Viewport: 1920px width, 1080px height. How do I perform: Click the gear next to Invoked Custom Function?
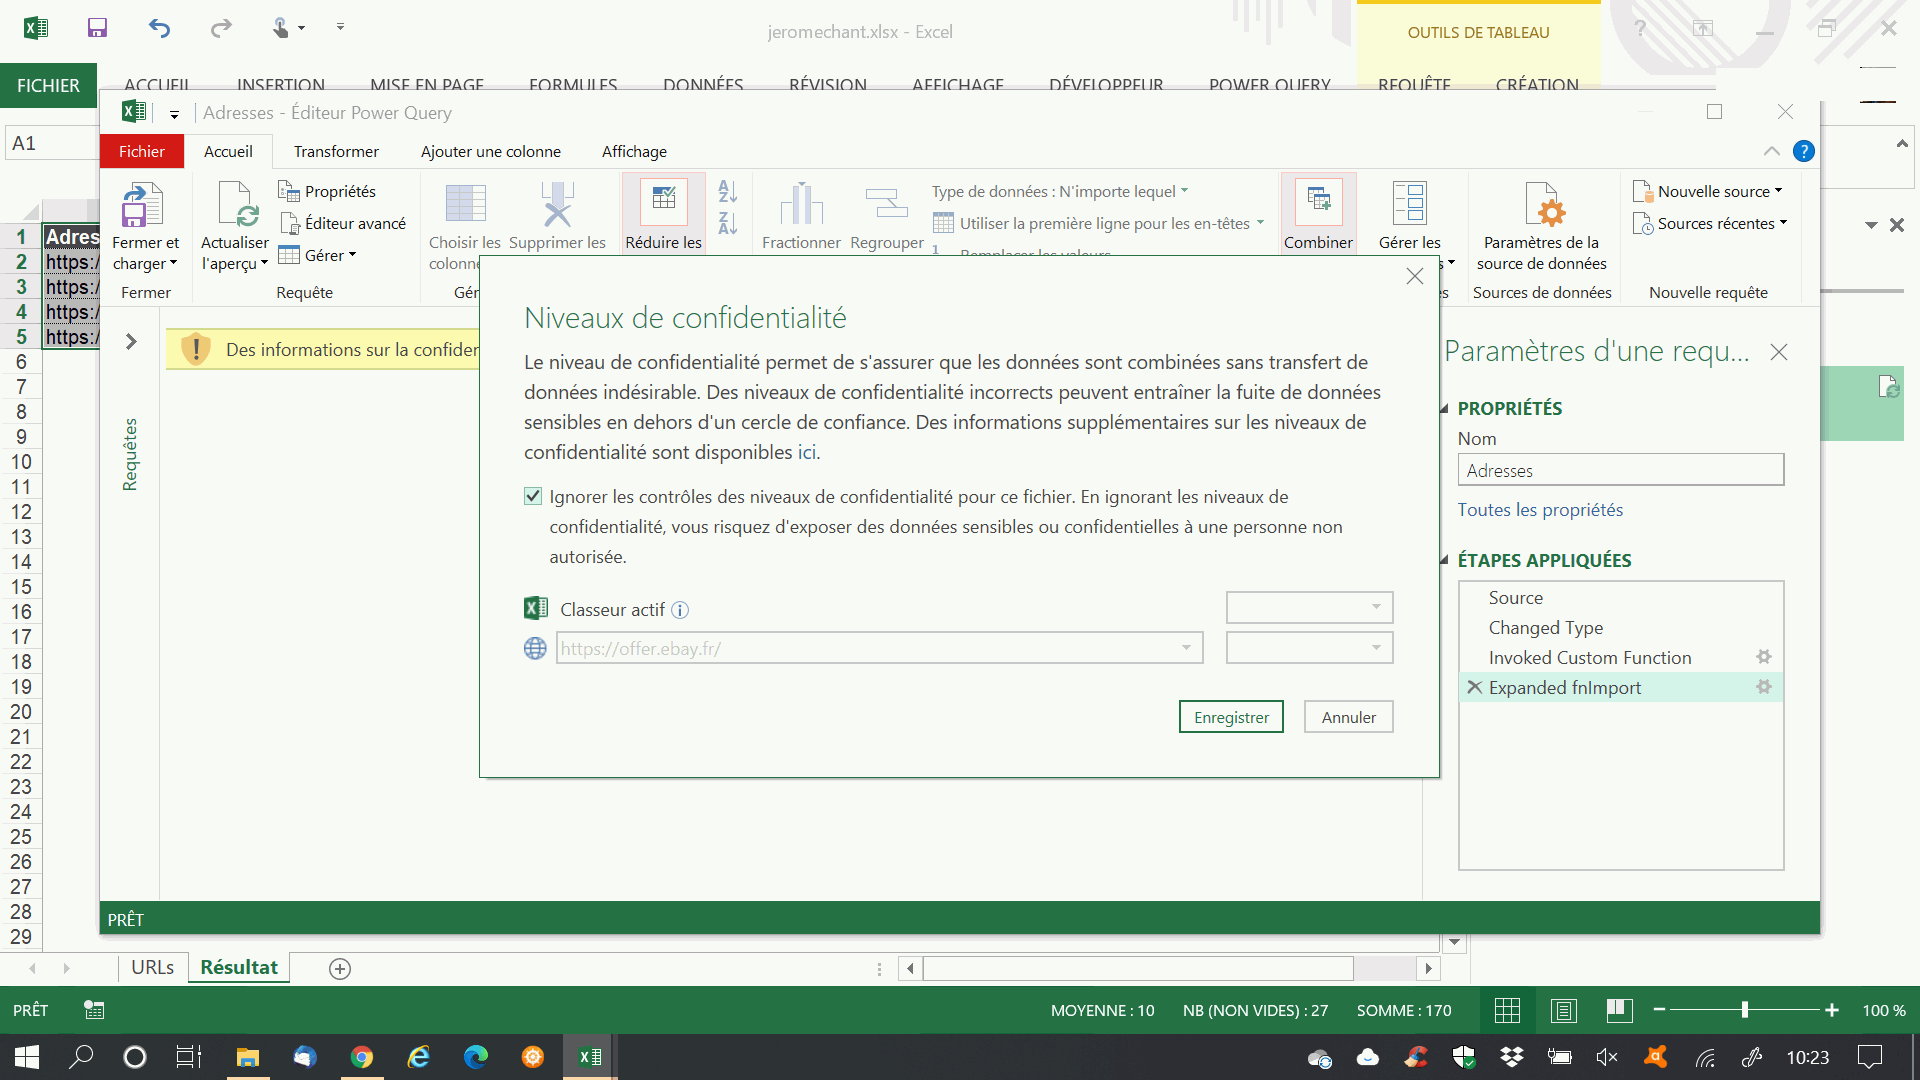point(1764,657)
